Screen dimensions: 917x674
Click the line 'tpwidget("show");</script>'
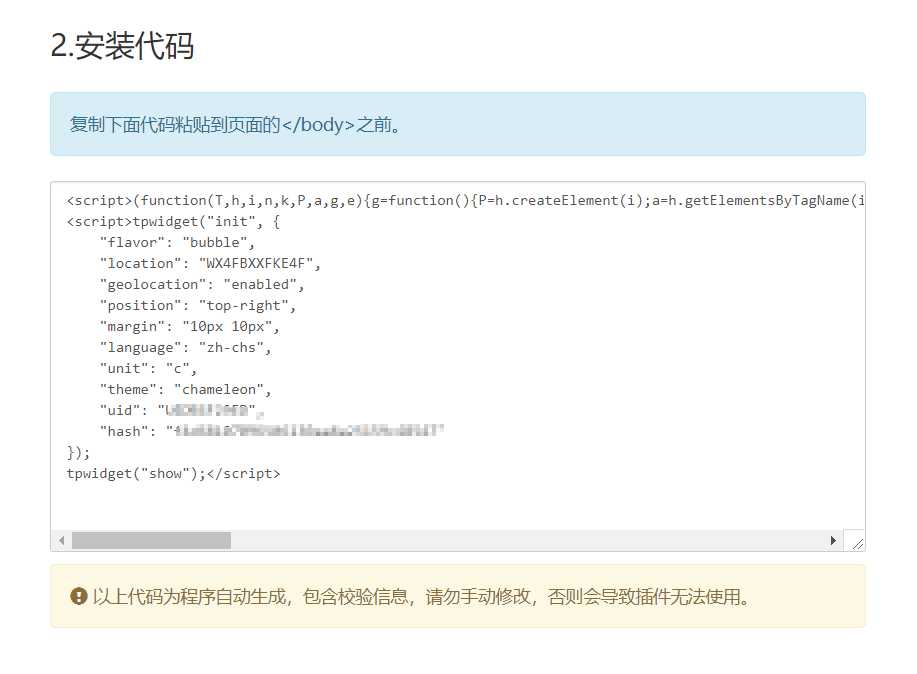pyautogui.click(x=174, y=474)
